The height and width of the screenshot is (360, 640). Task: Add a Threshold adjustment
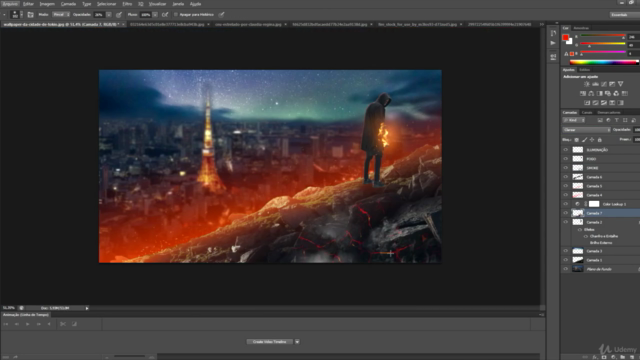point(604,103)
